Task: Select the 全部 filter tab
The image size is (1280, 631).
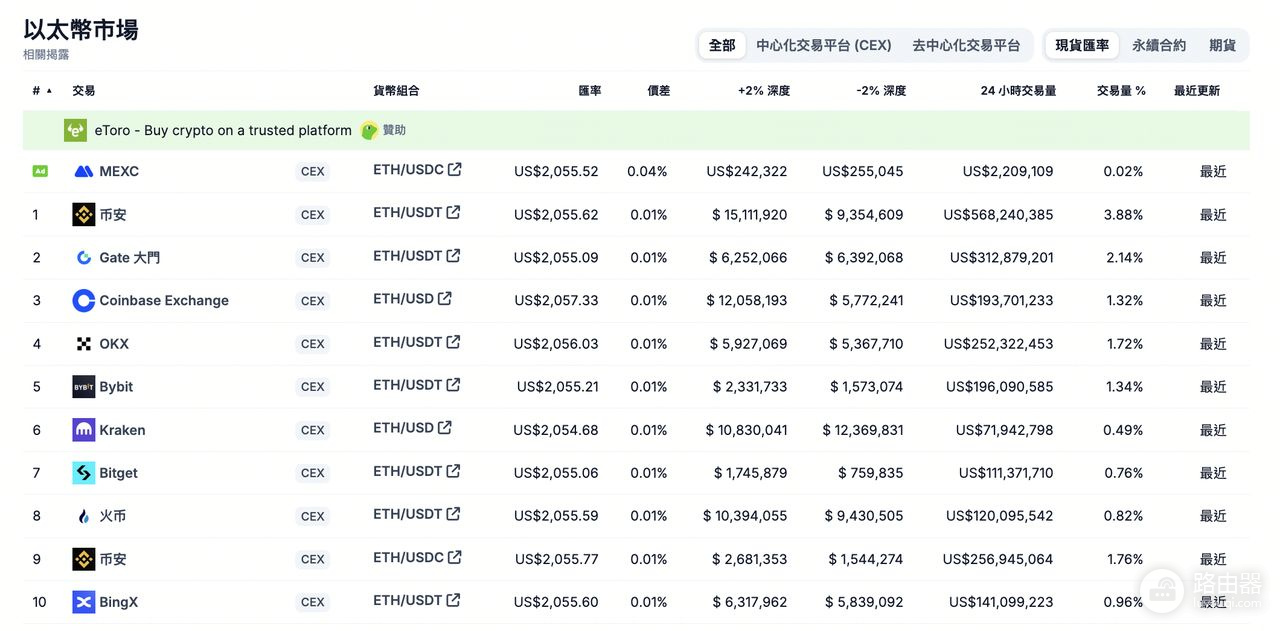Action: click(x=722, y=45)
